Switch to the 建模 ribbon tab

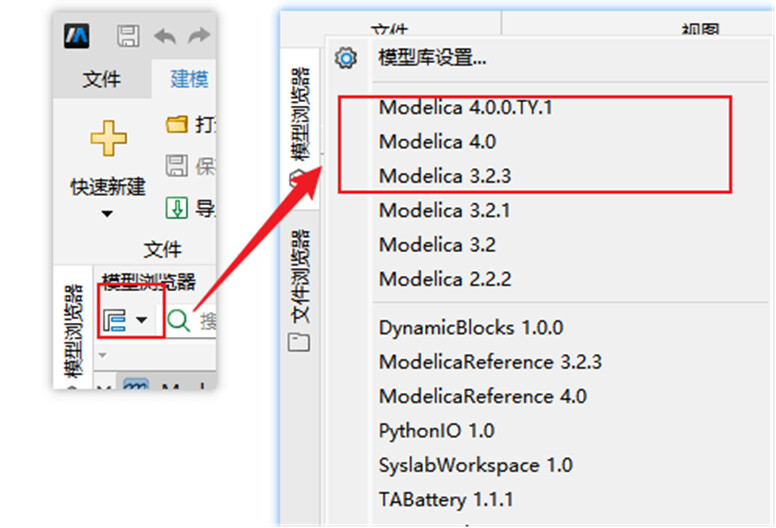(x=189, y=79)
